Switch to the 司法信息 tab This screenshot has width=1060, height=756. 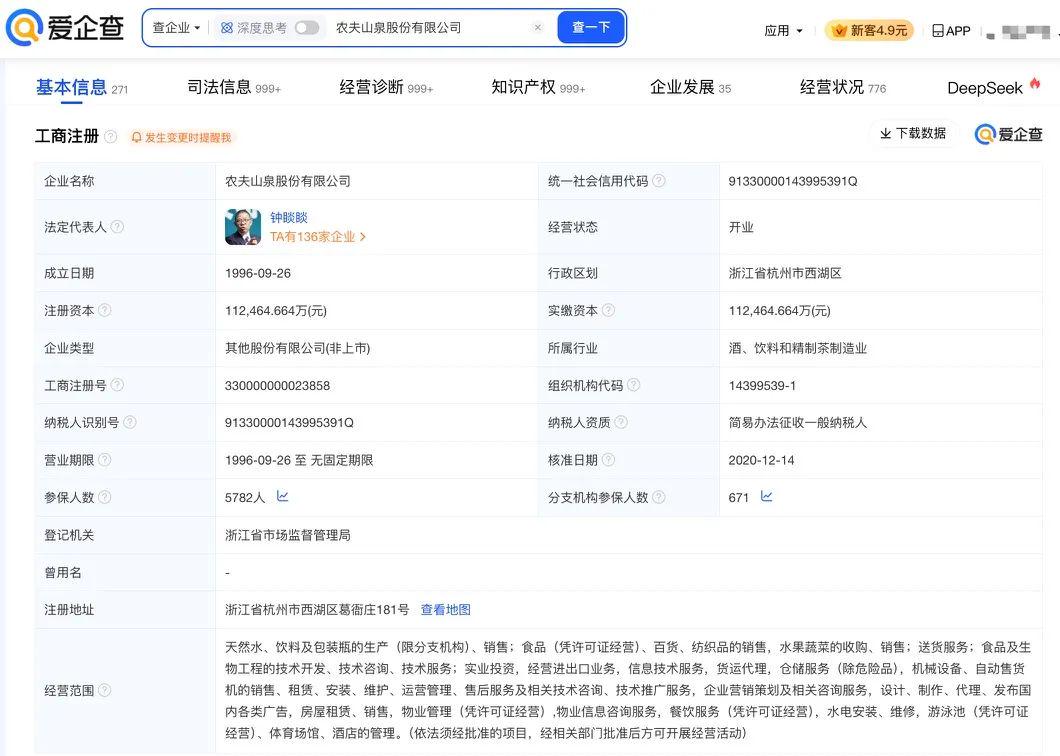(234, 88)
